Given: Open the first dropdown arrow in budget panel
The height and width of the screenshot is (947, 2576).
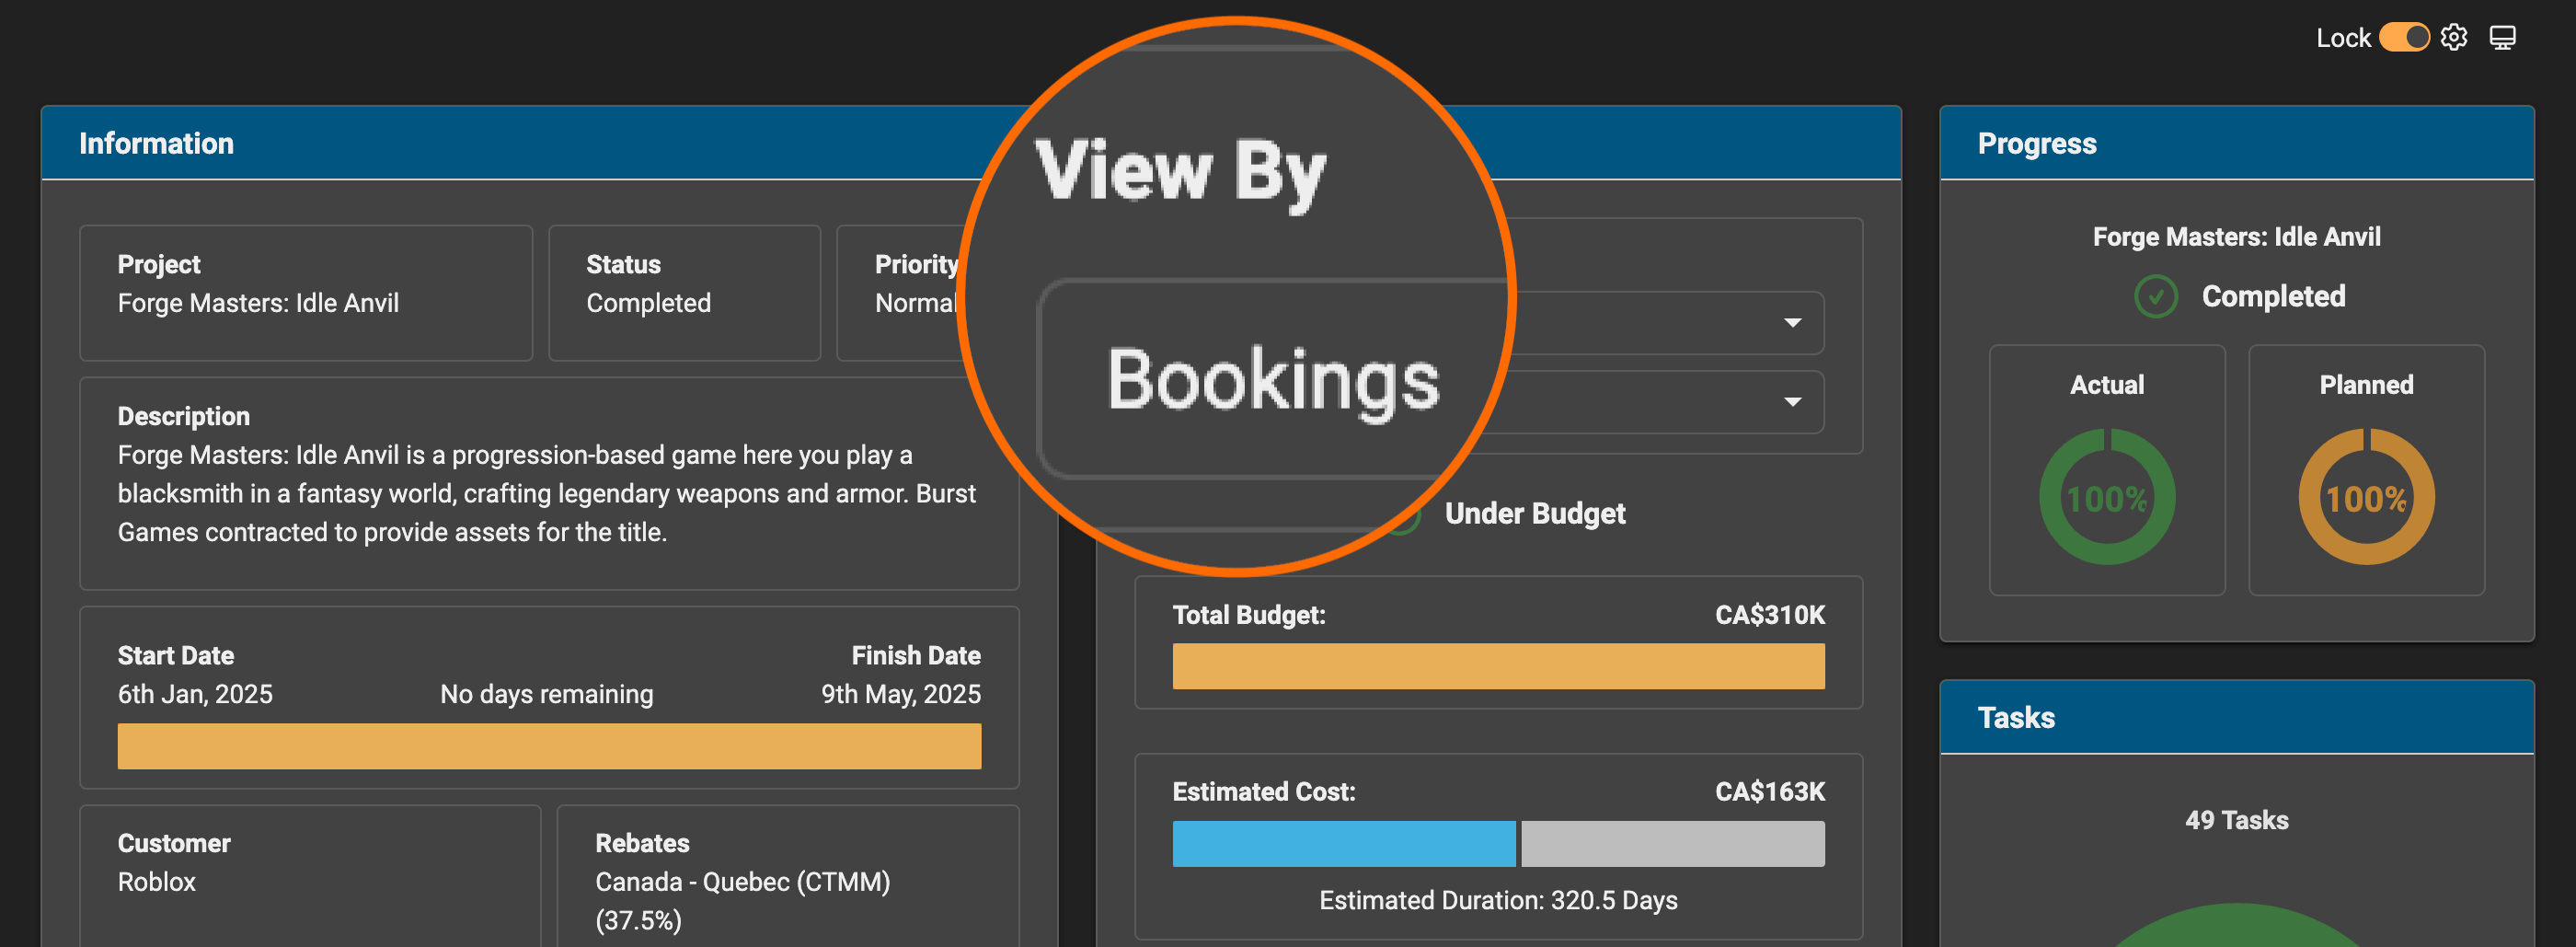Looking at the screenshot, I should (1793, 323).
